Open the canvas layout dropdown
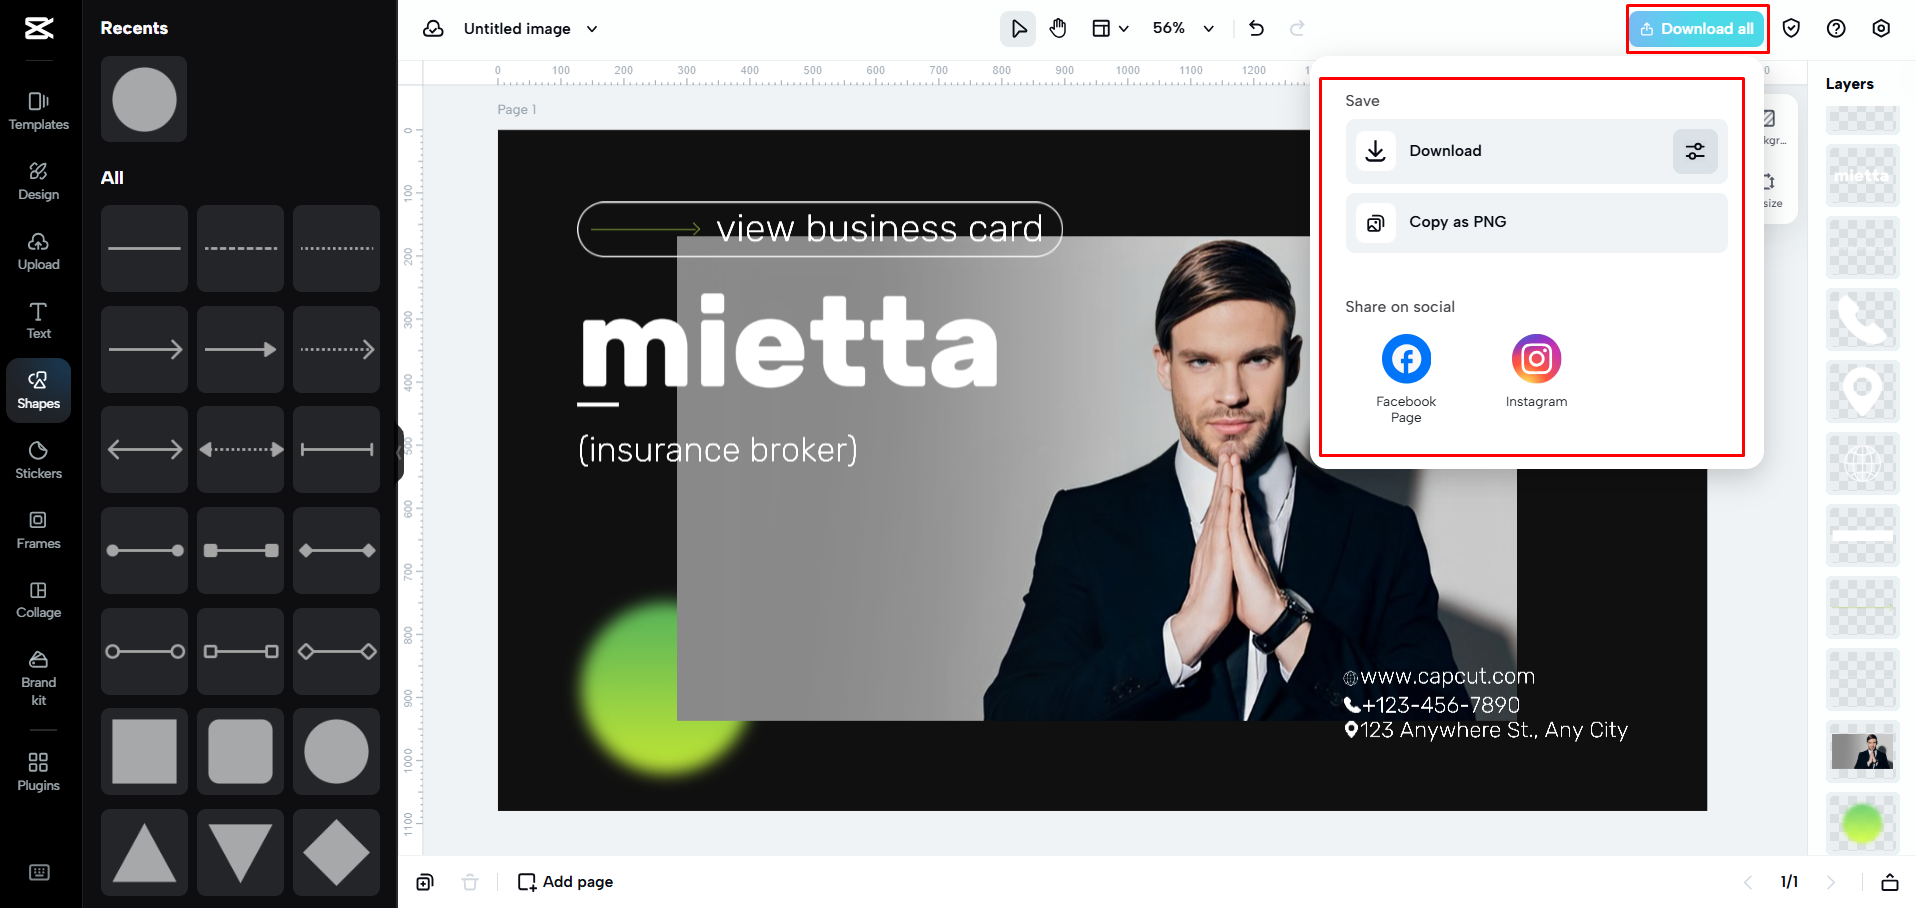The image size is (1916, 908). (x=1110, y=28)
